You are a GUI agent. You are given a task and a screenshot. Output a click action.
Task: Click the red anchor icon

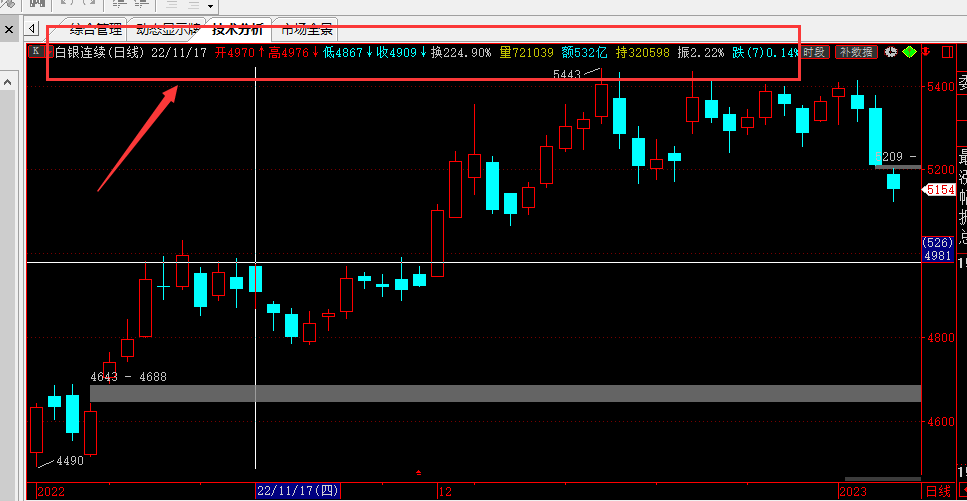928,52
